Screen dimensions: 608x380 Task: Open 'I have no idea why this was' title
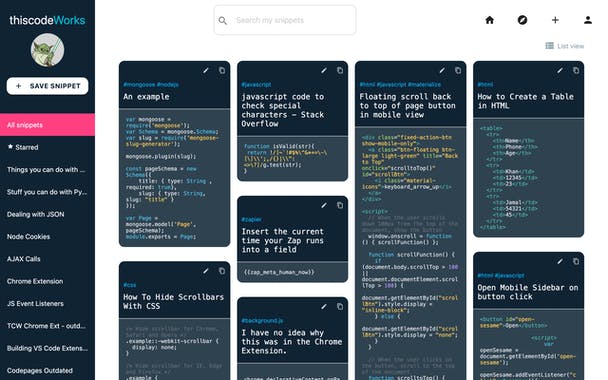click(x=292, y=342)
